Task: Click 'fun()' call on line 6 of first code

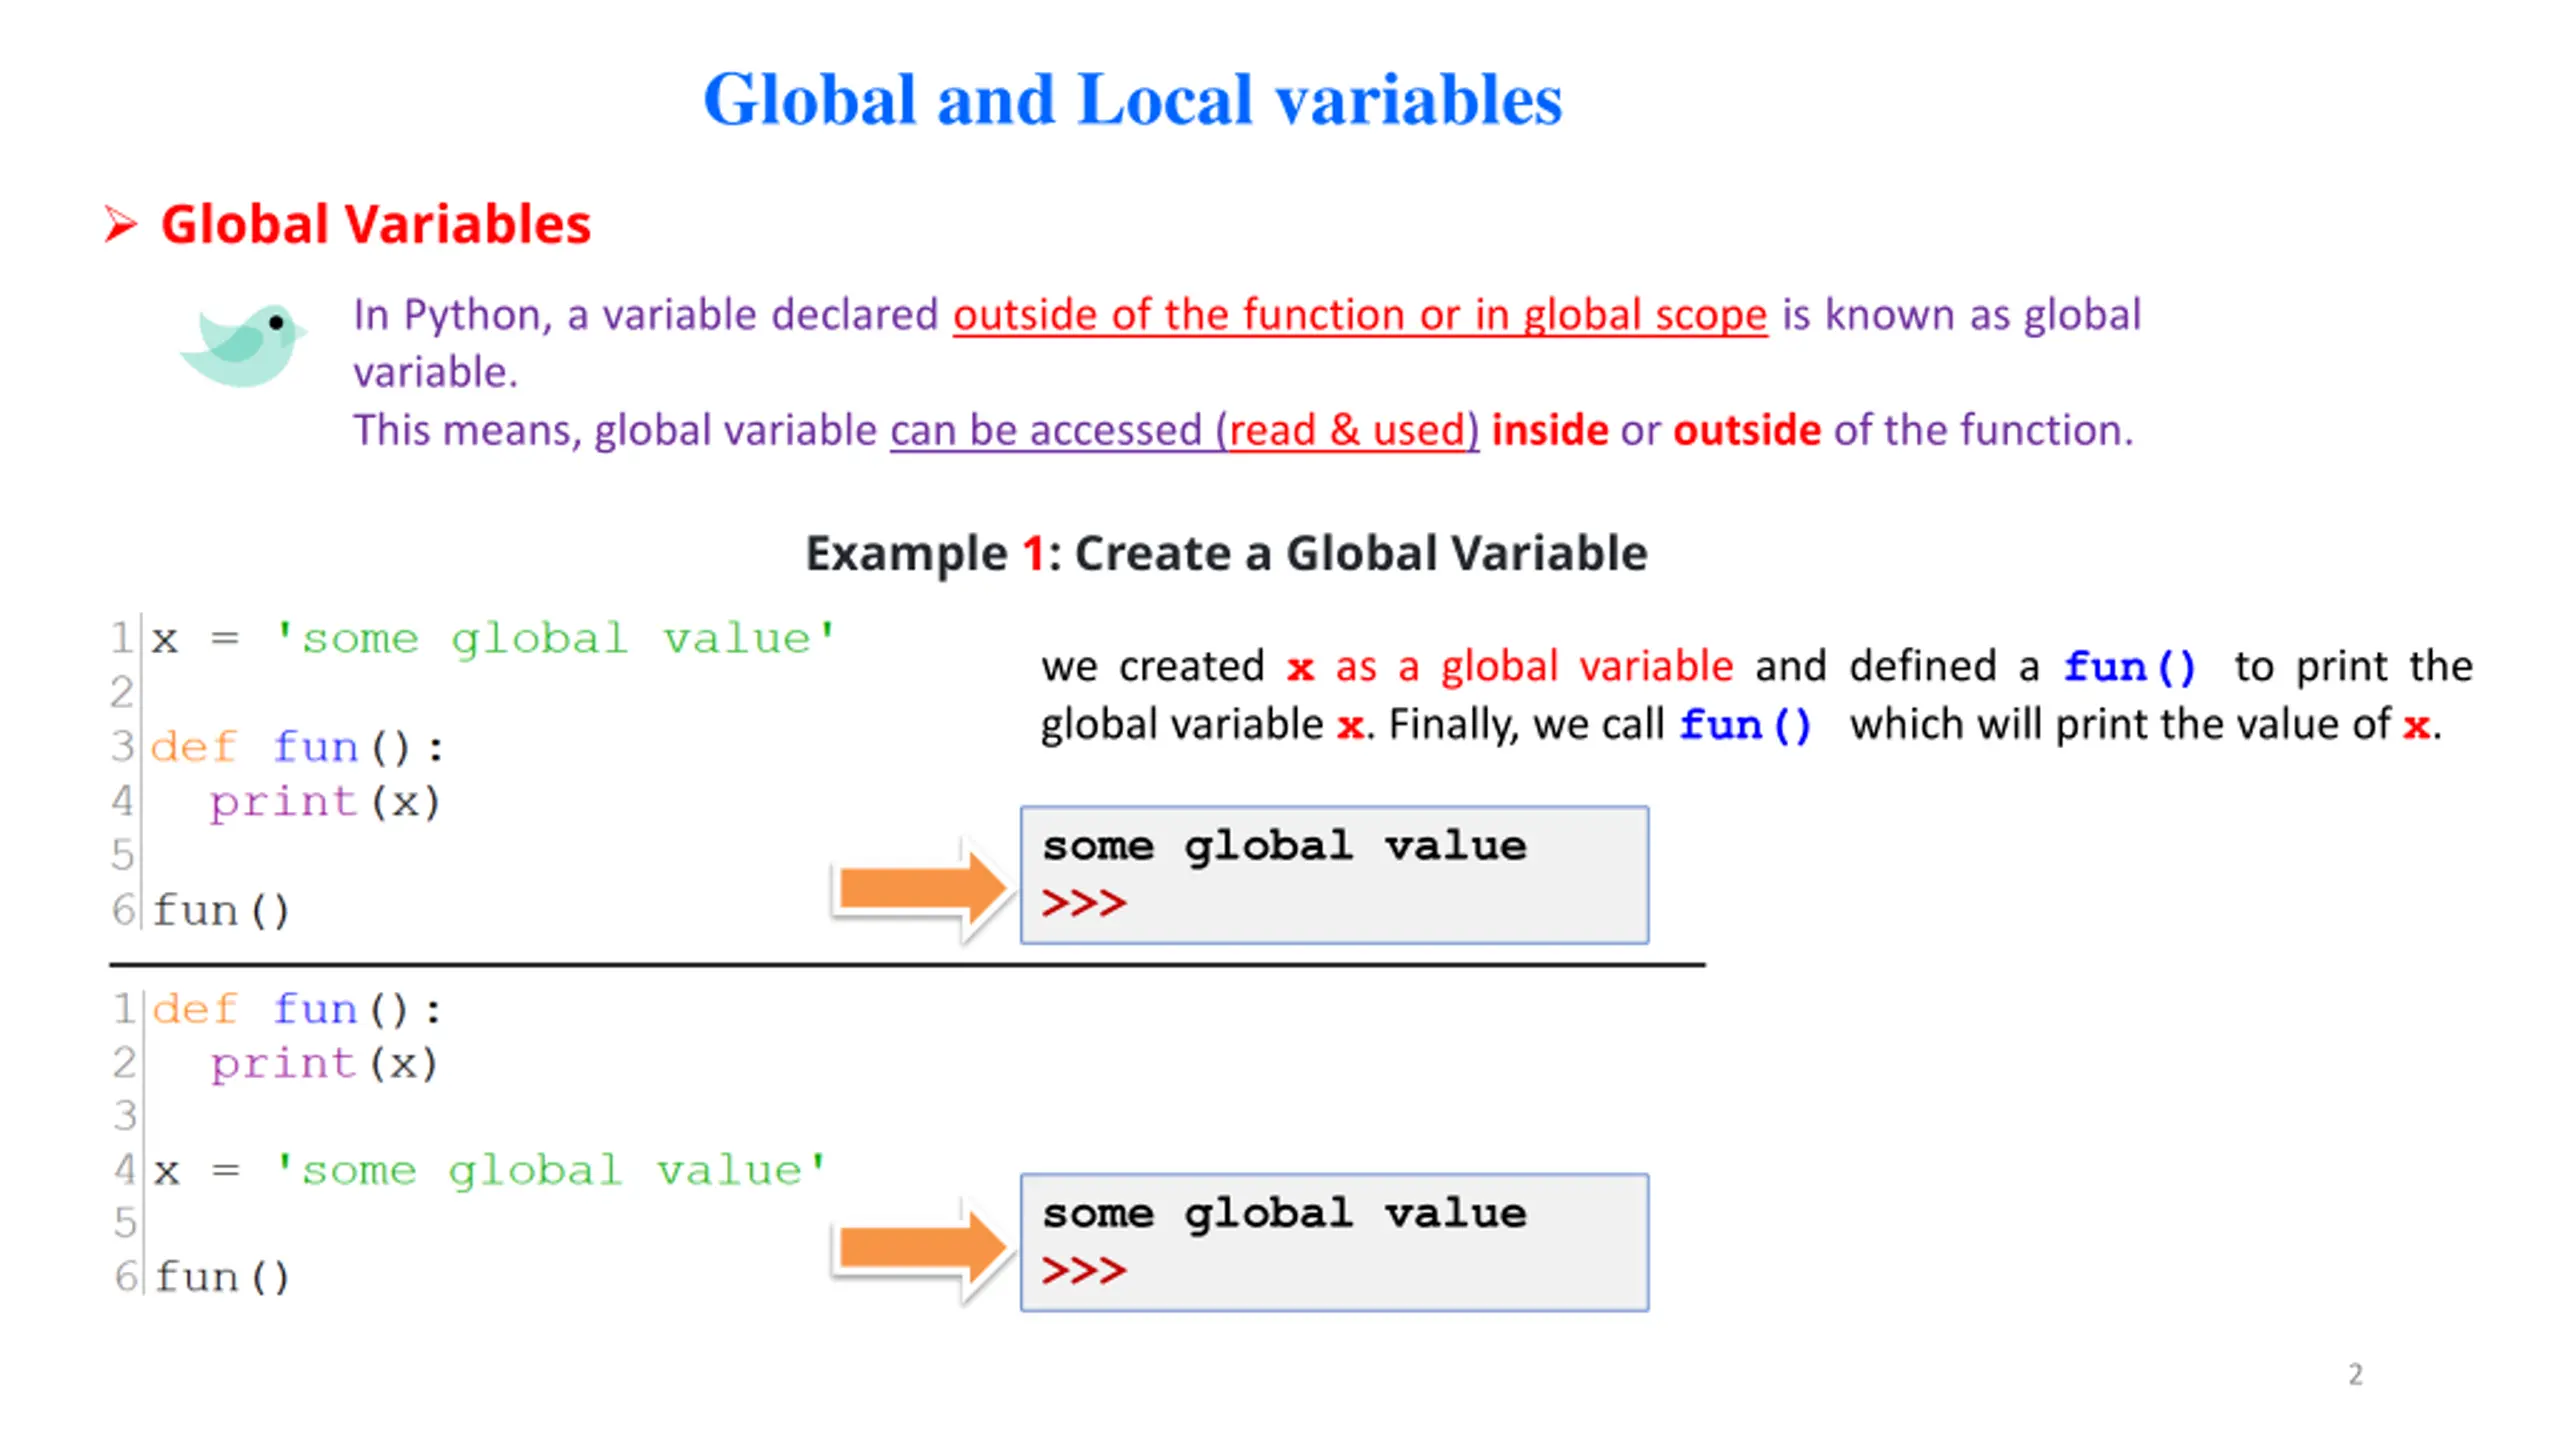Action: [221, 910]
